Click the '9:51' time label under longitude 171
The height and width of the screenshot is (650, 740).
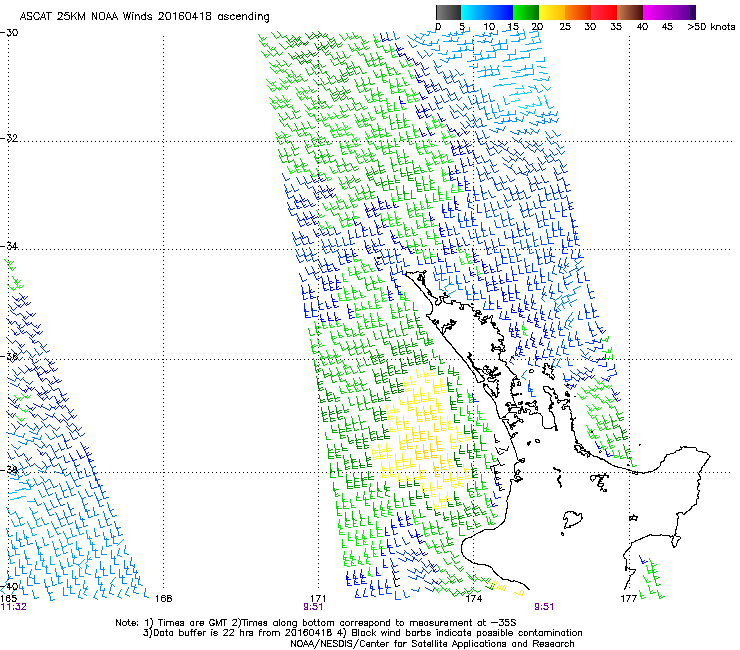(313, 607)
